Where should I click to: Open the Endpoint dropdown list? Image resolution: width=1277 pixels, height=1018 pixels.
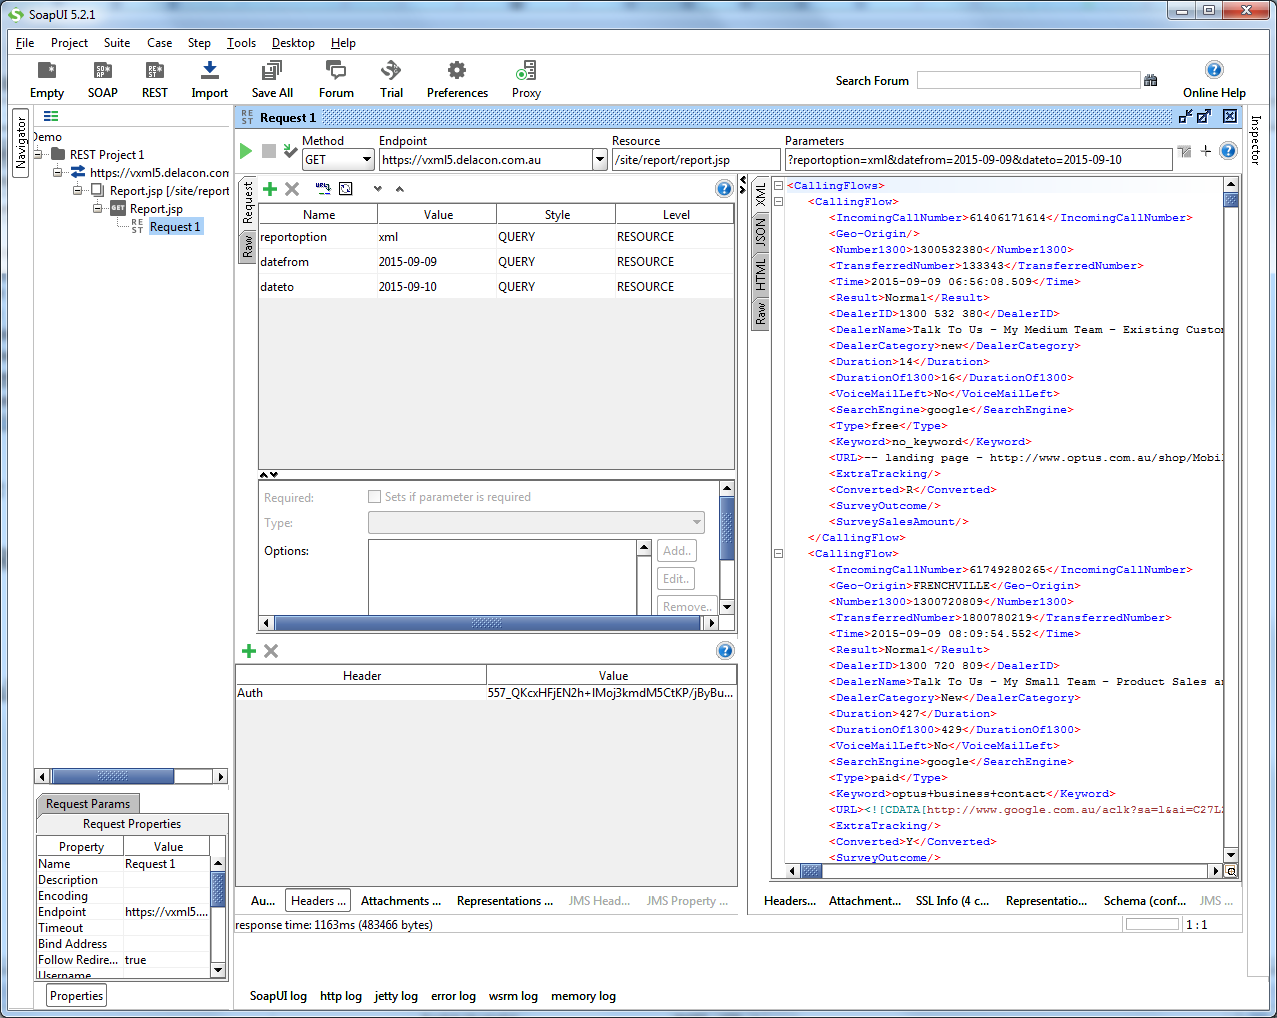[600, 160]
